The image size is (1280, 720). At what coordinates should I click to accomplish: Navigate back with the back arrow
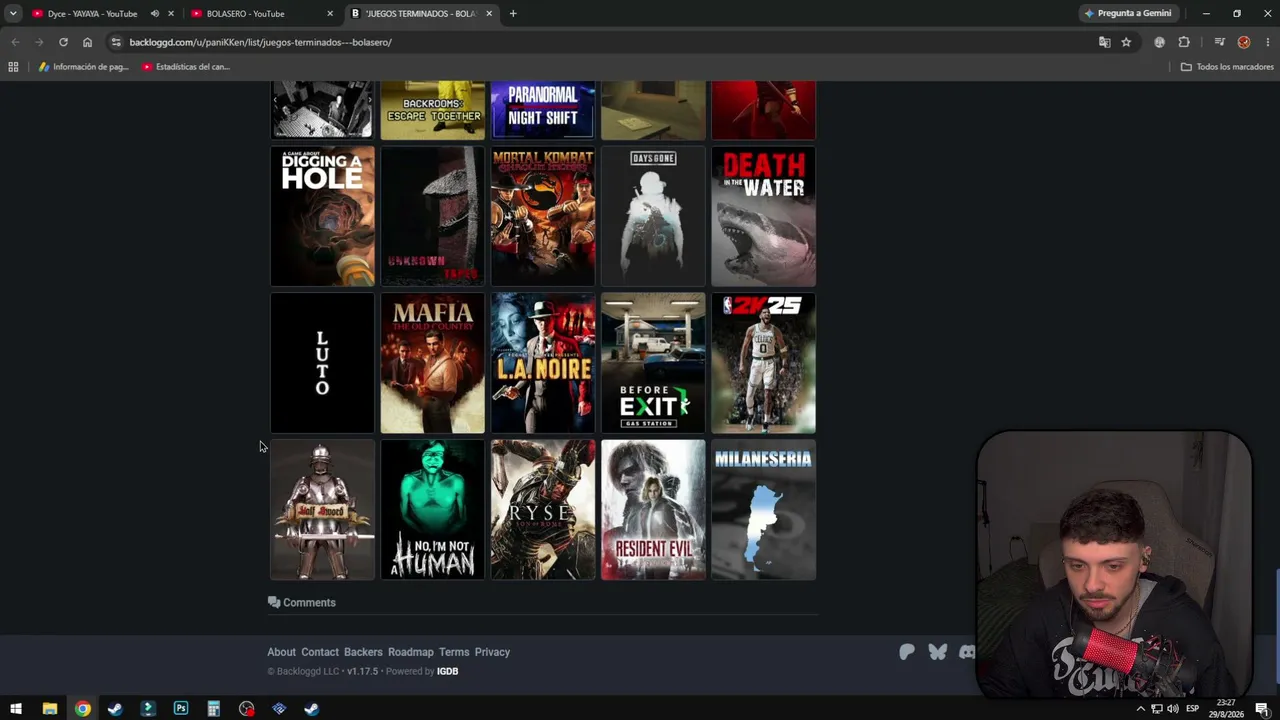pyautogui.click(x=15, y=42)
